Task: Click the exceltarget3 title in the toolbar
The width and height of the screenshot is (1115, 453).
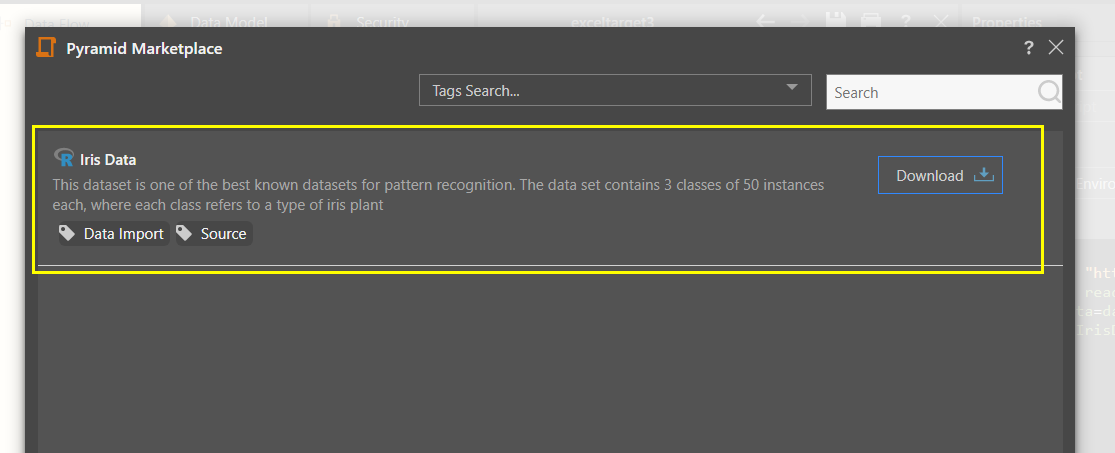Action: [x=612, y=21]
